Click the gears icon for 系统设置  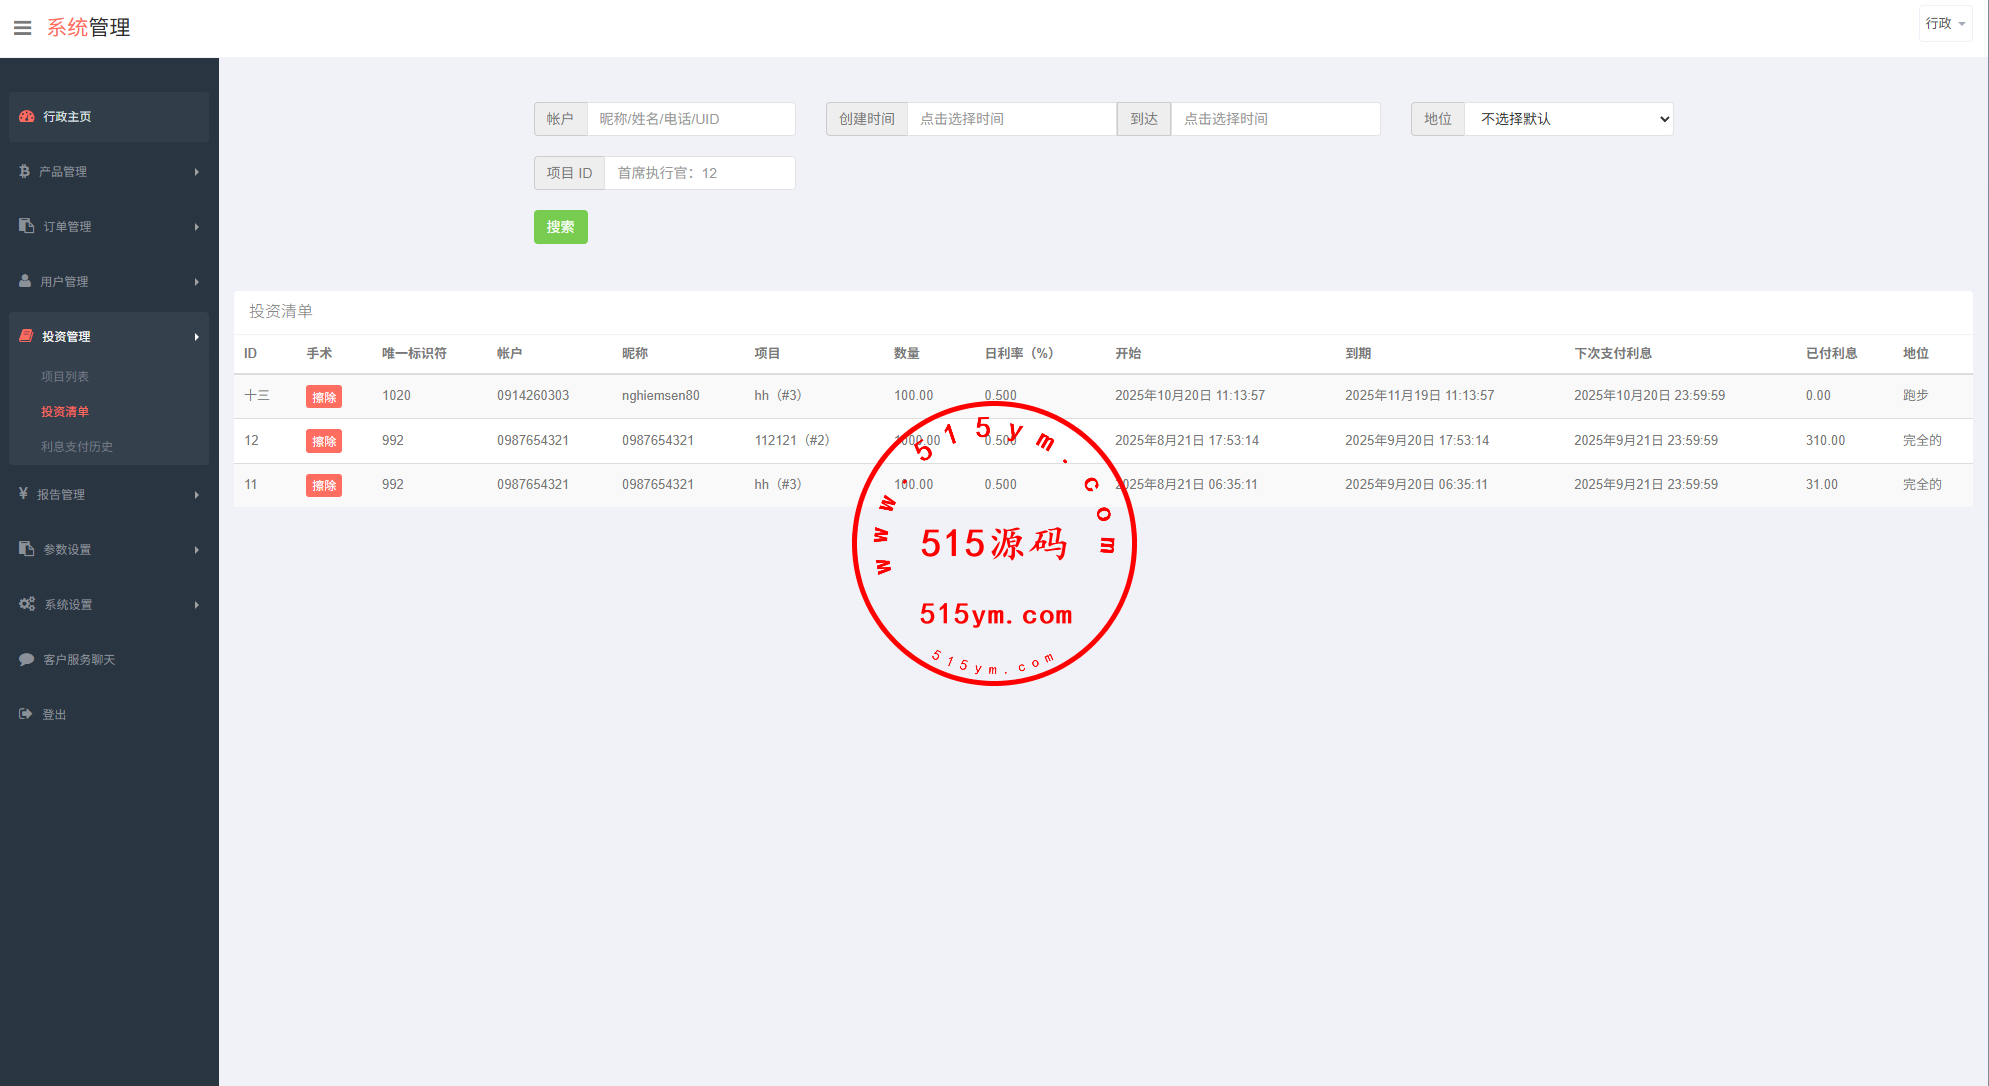coord(27,604)
